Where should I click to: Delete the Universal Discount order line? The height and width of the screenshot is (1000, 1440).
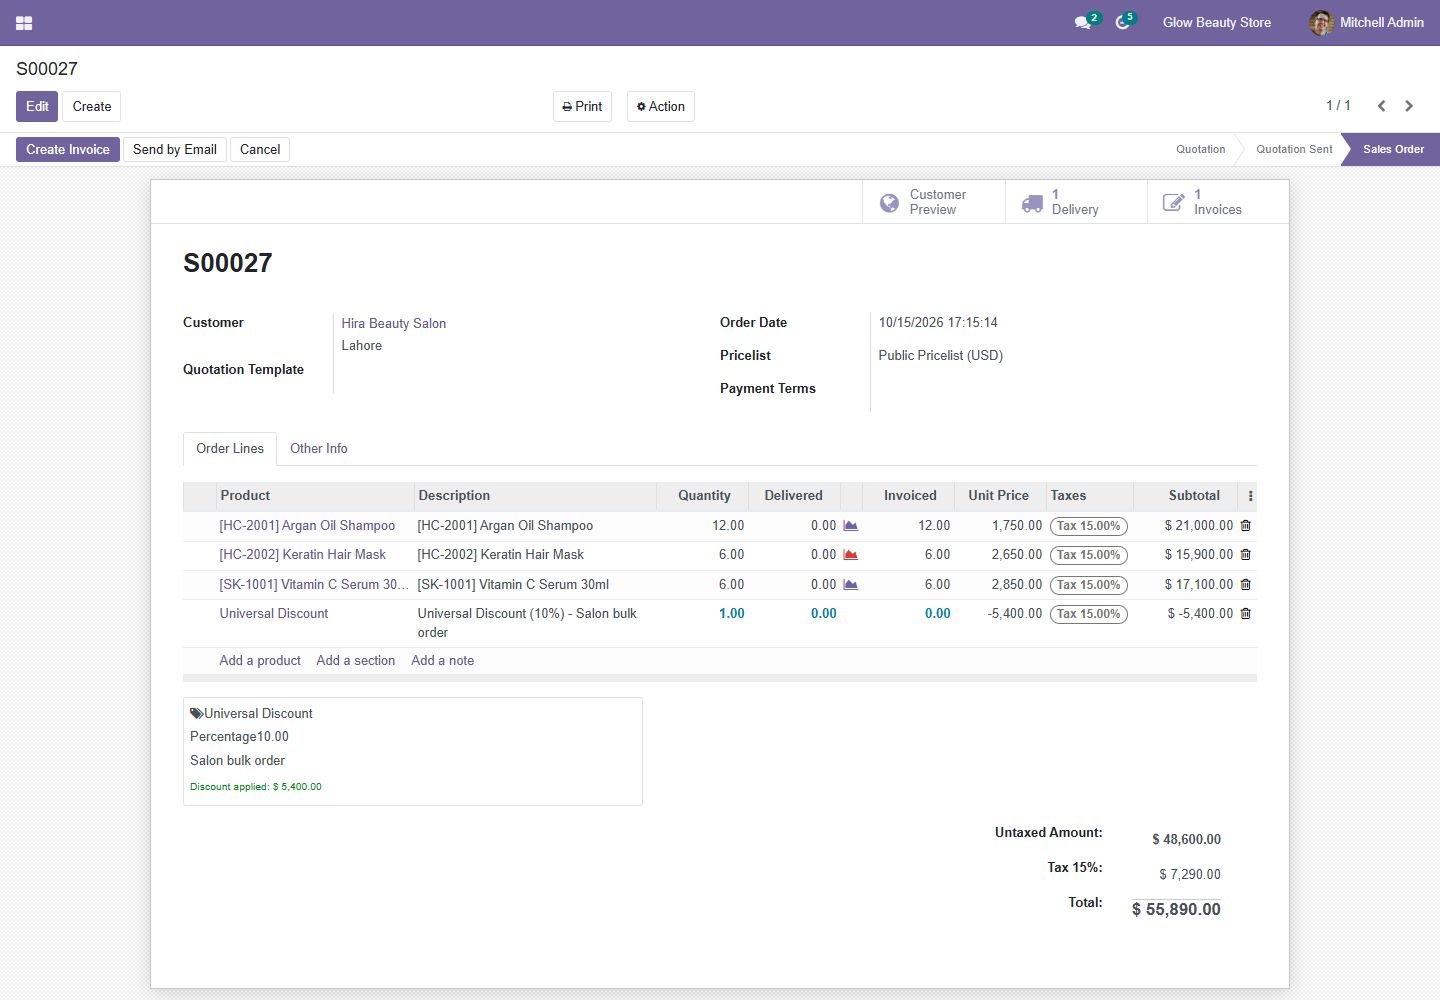(1246, 613)
